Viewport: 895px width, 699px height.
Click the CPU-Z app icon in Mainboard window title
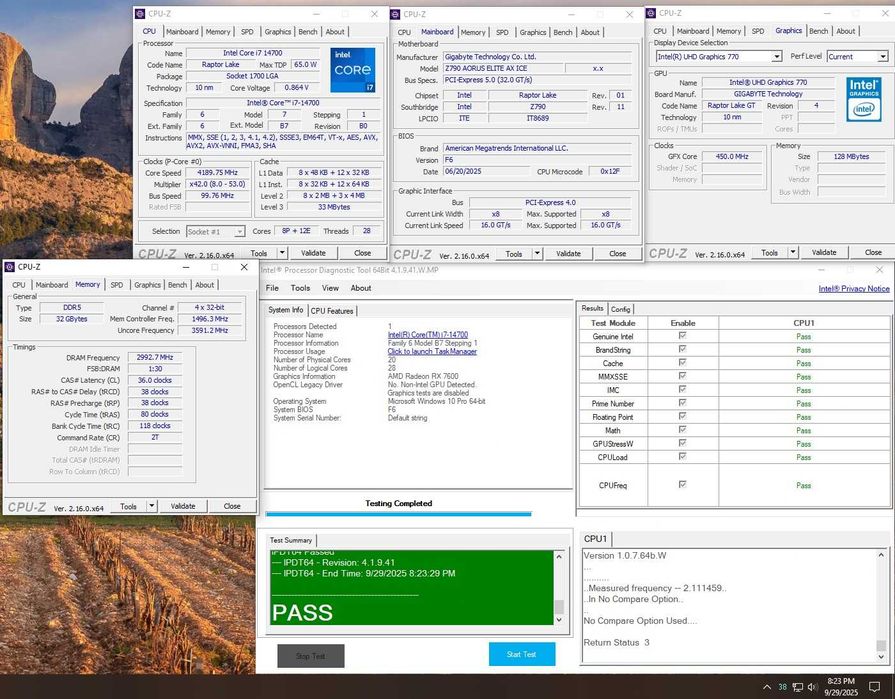(x=395, y=14)
